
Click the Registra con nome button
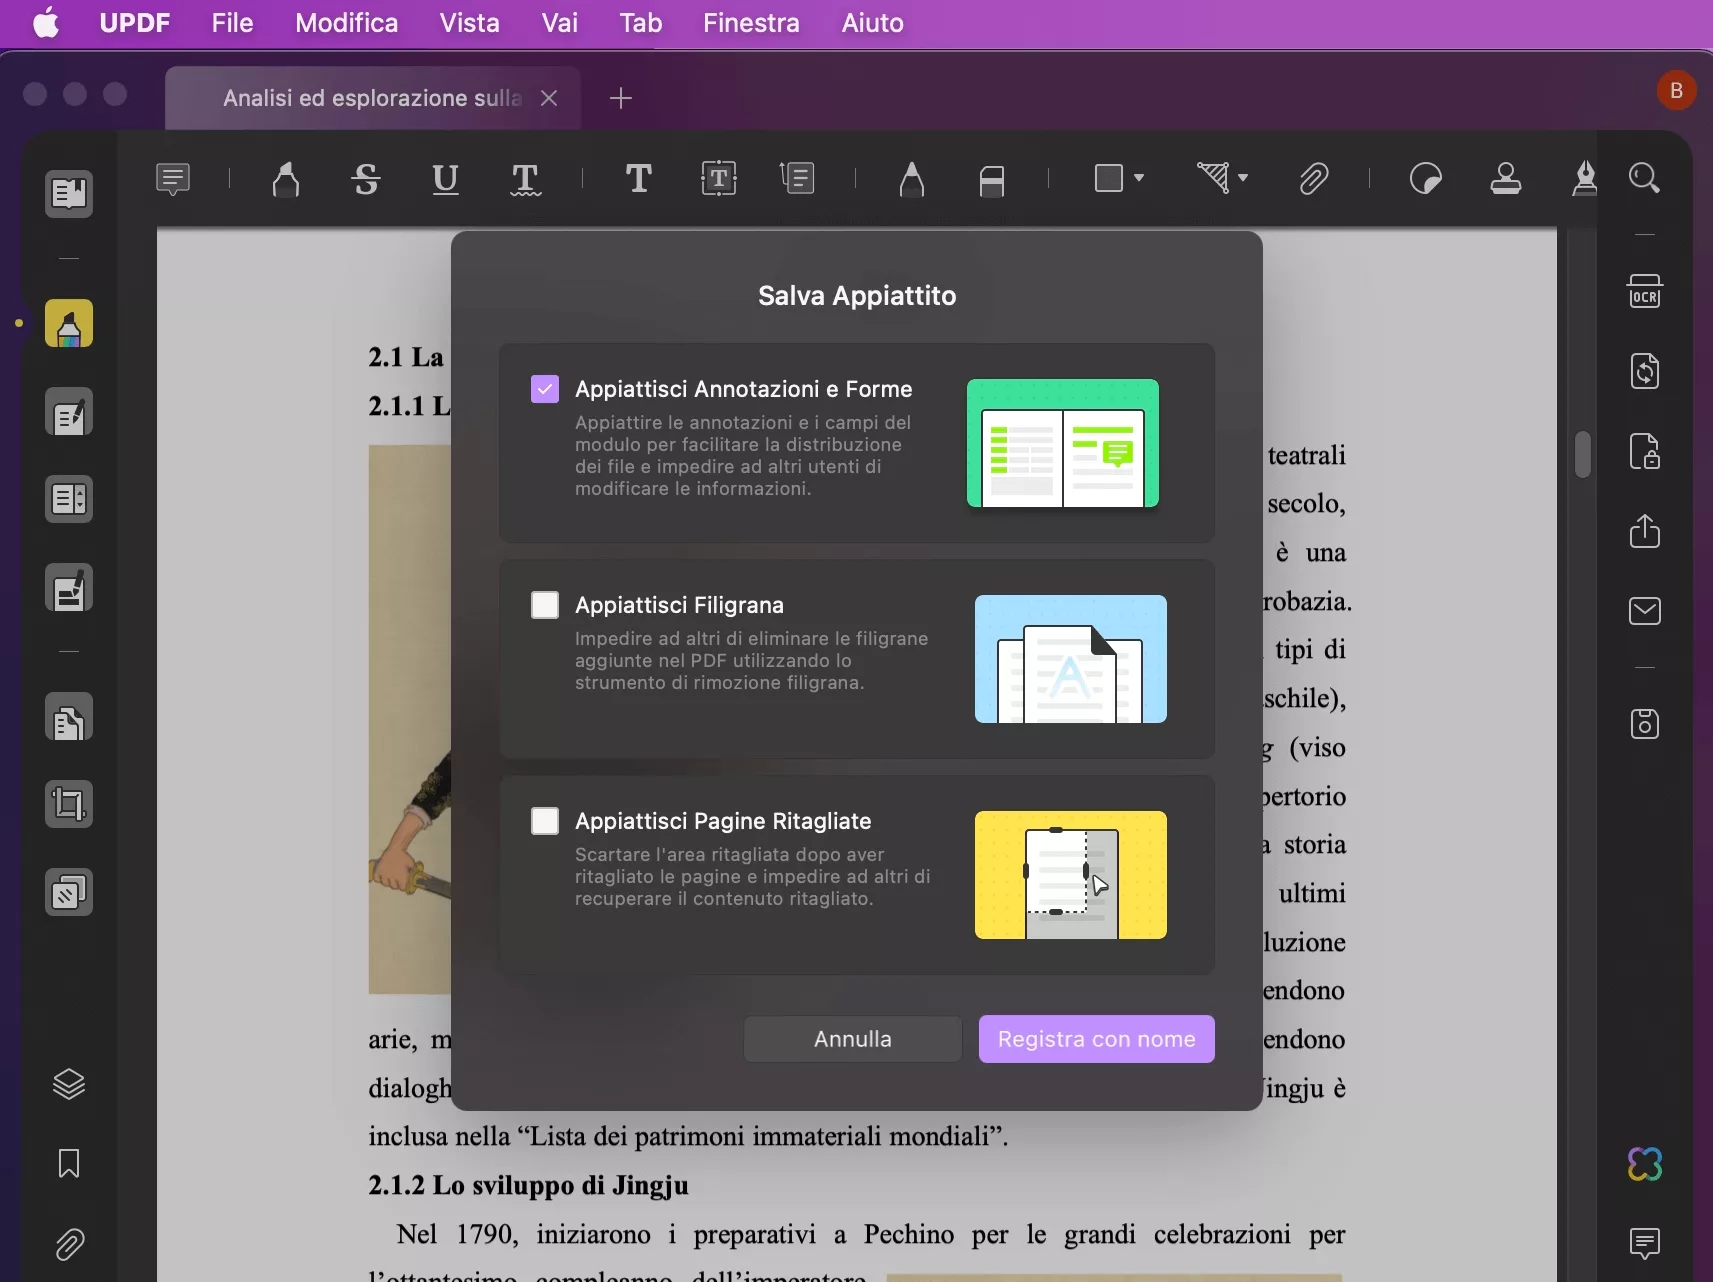[1097, 1039]
